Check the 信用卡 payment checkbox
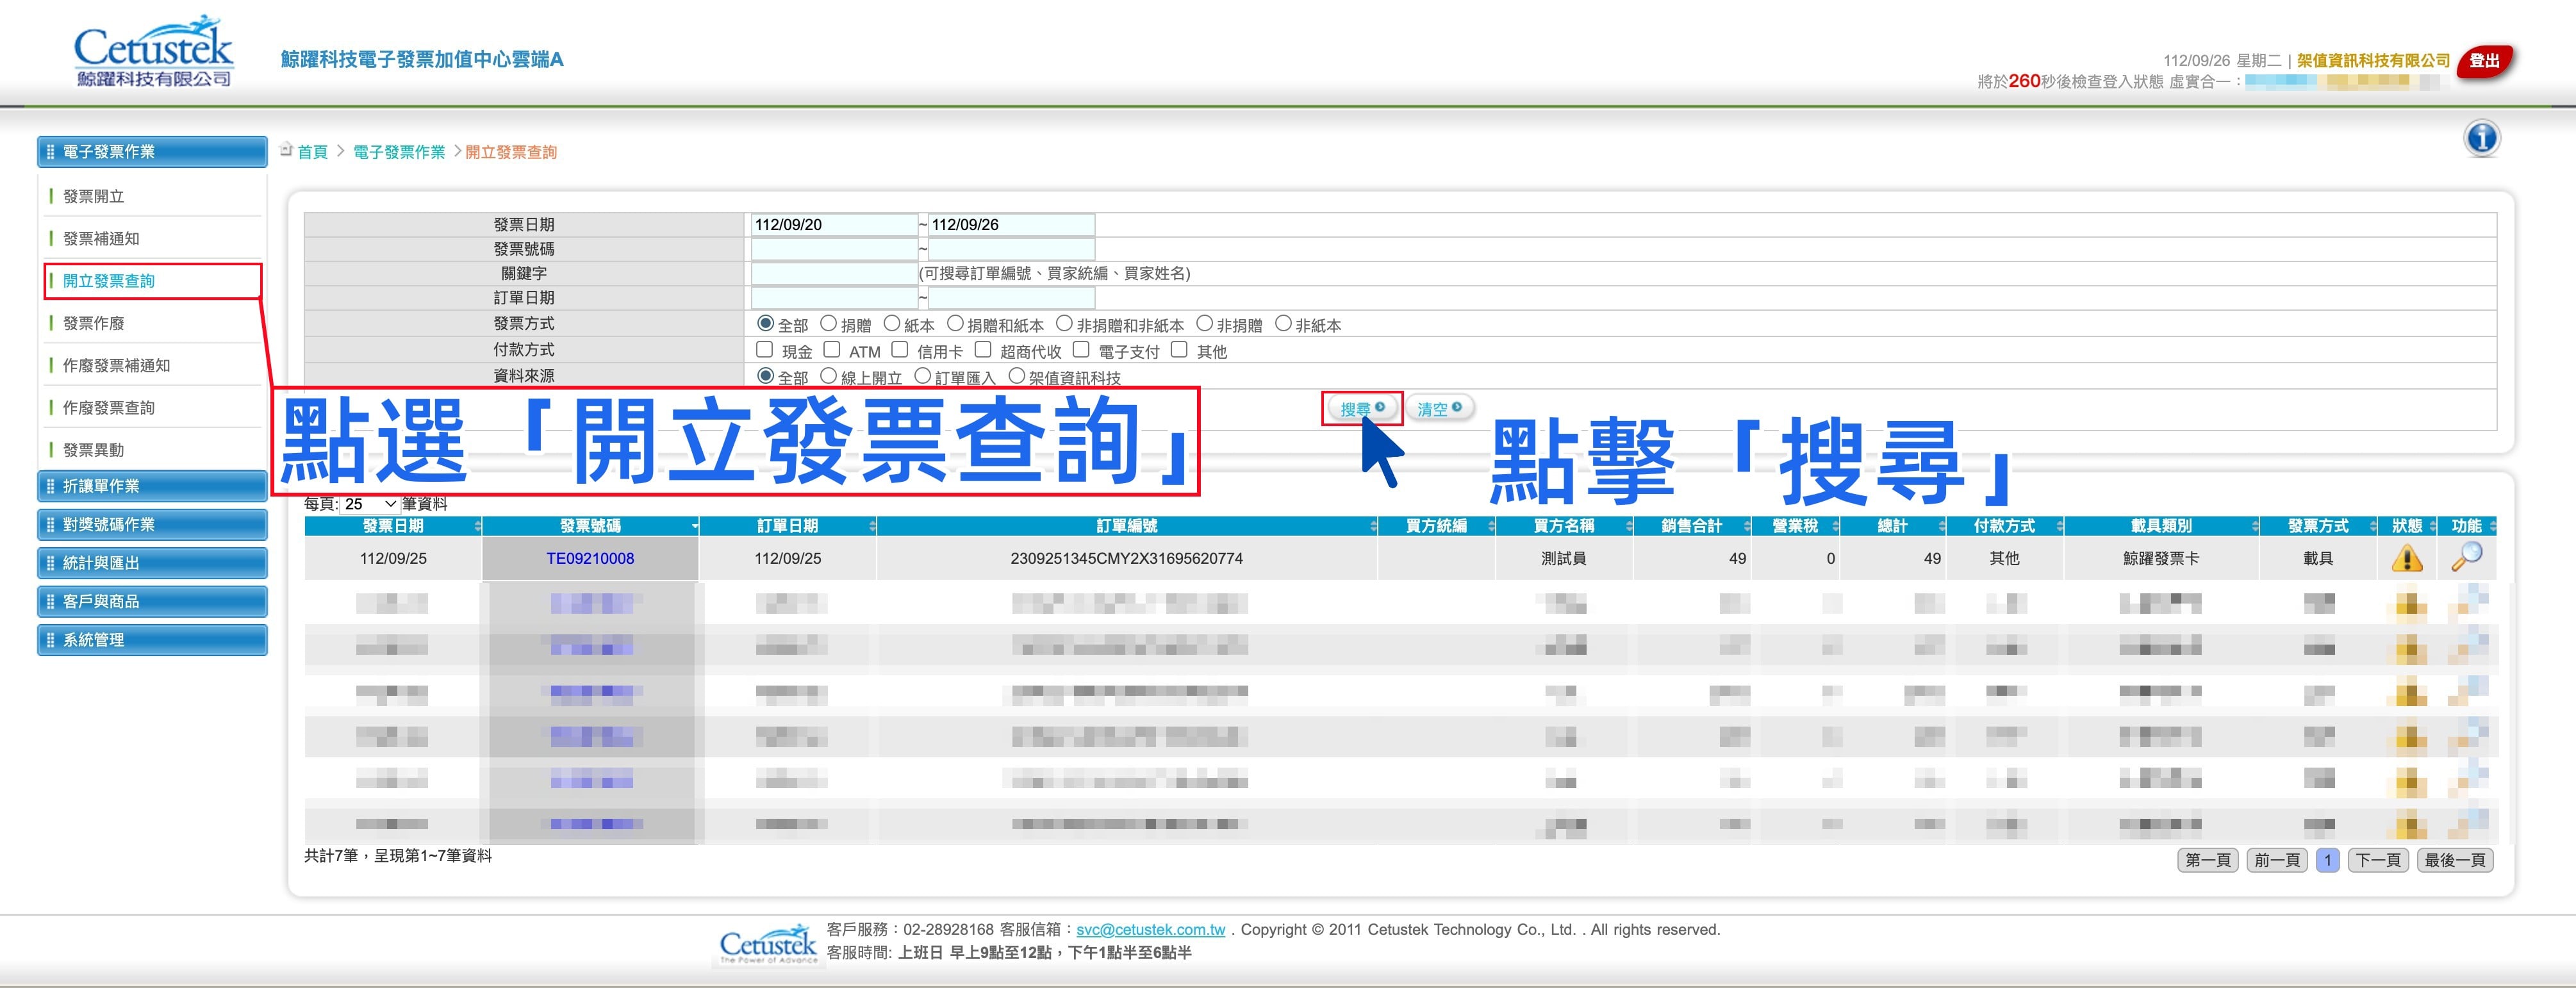 point(900,349)
